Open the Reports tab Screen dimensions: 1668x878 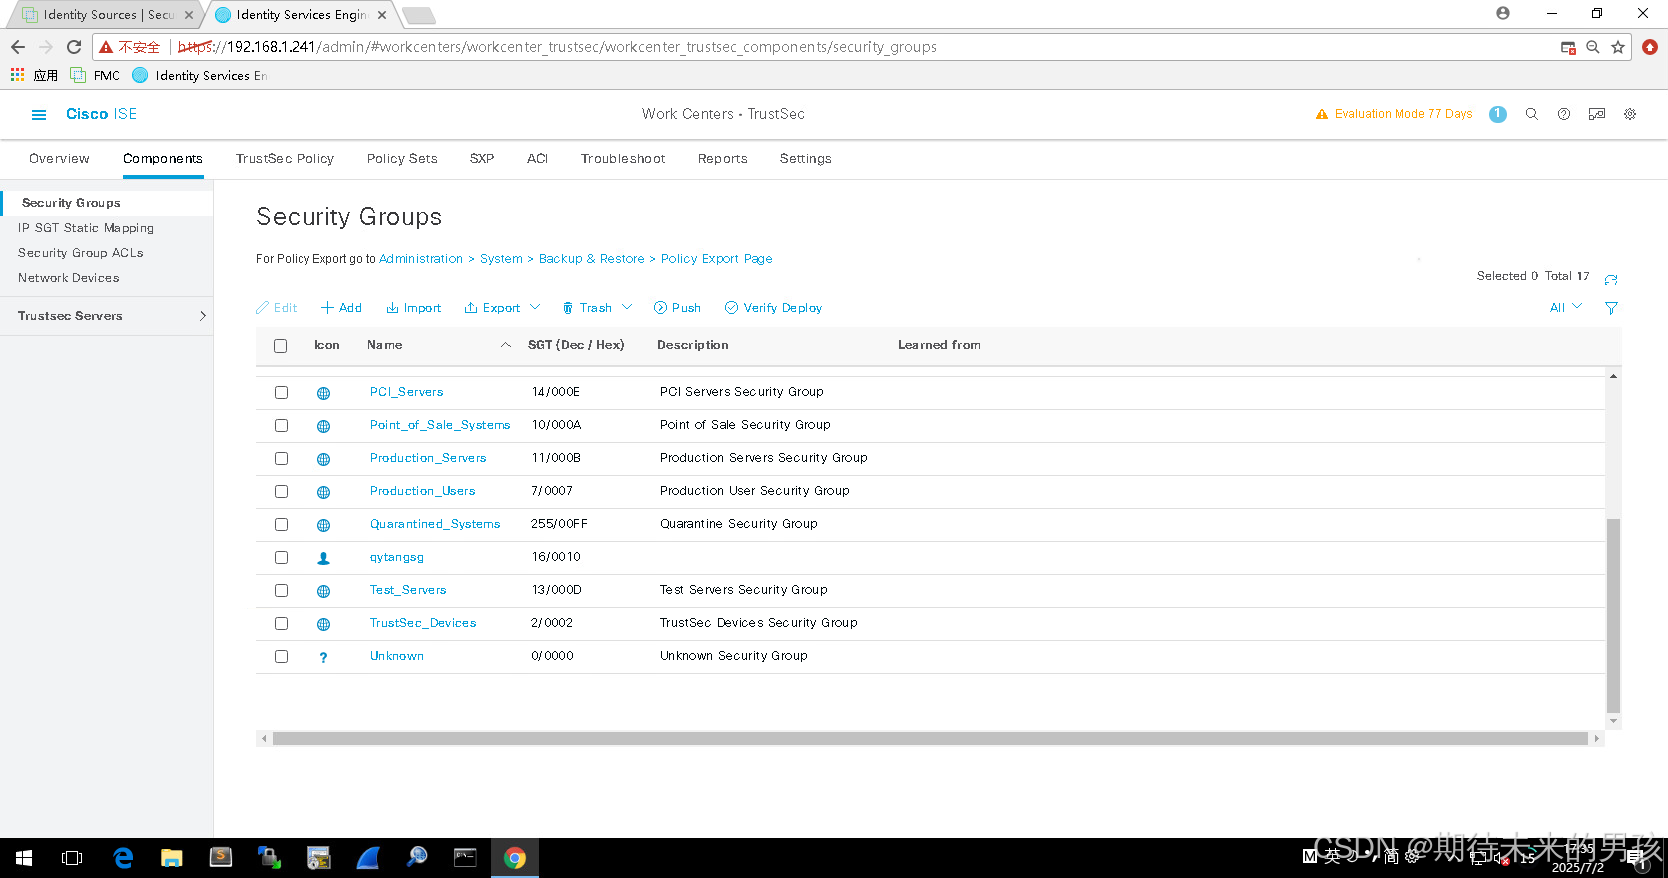(723, 159)
